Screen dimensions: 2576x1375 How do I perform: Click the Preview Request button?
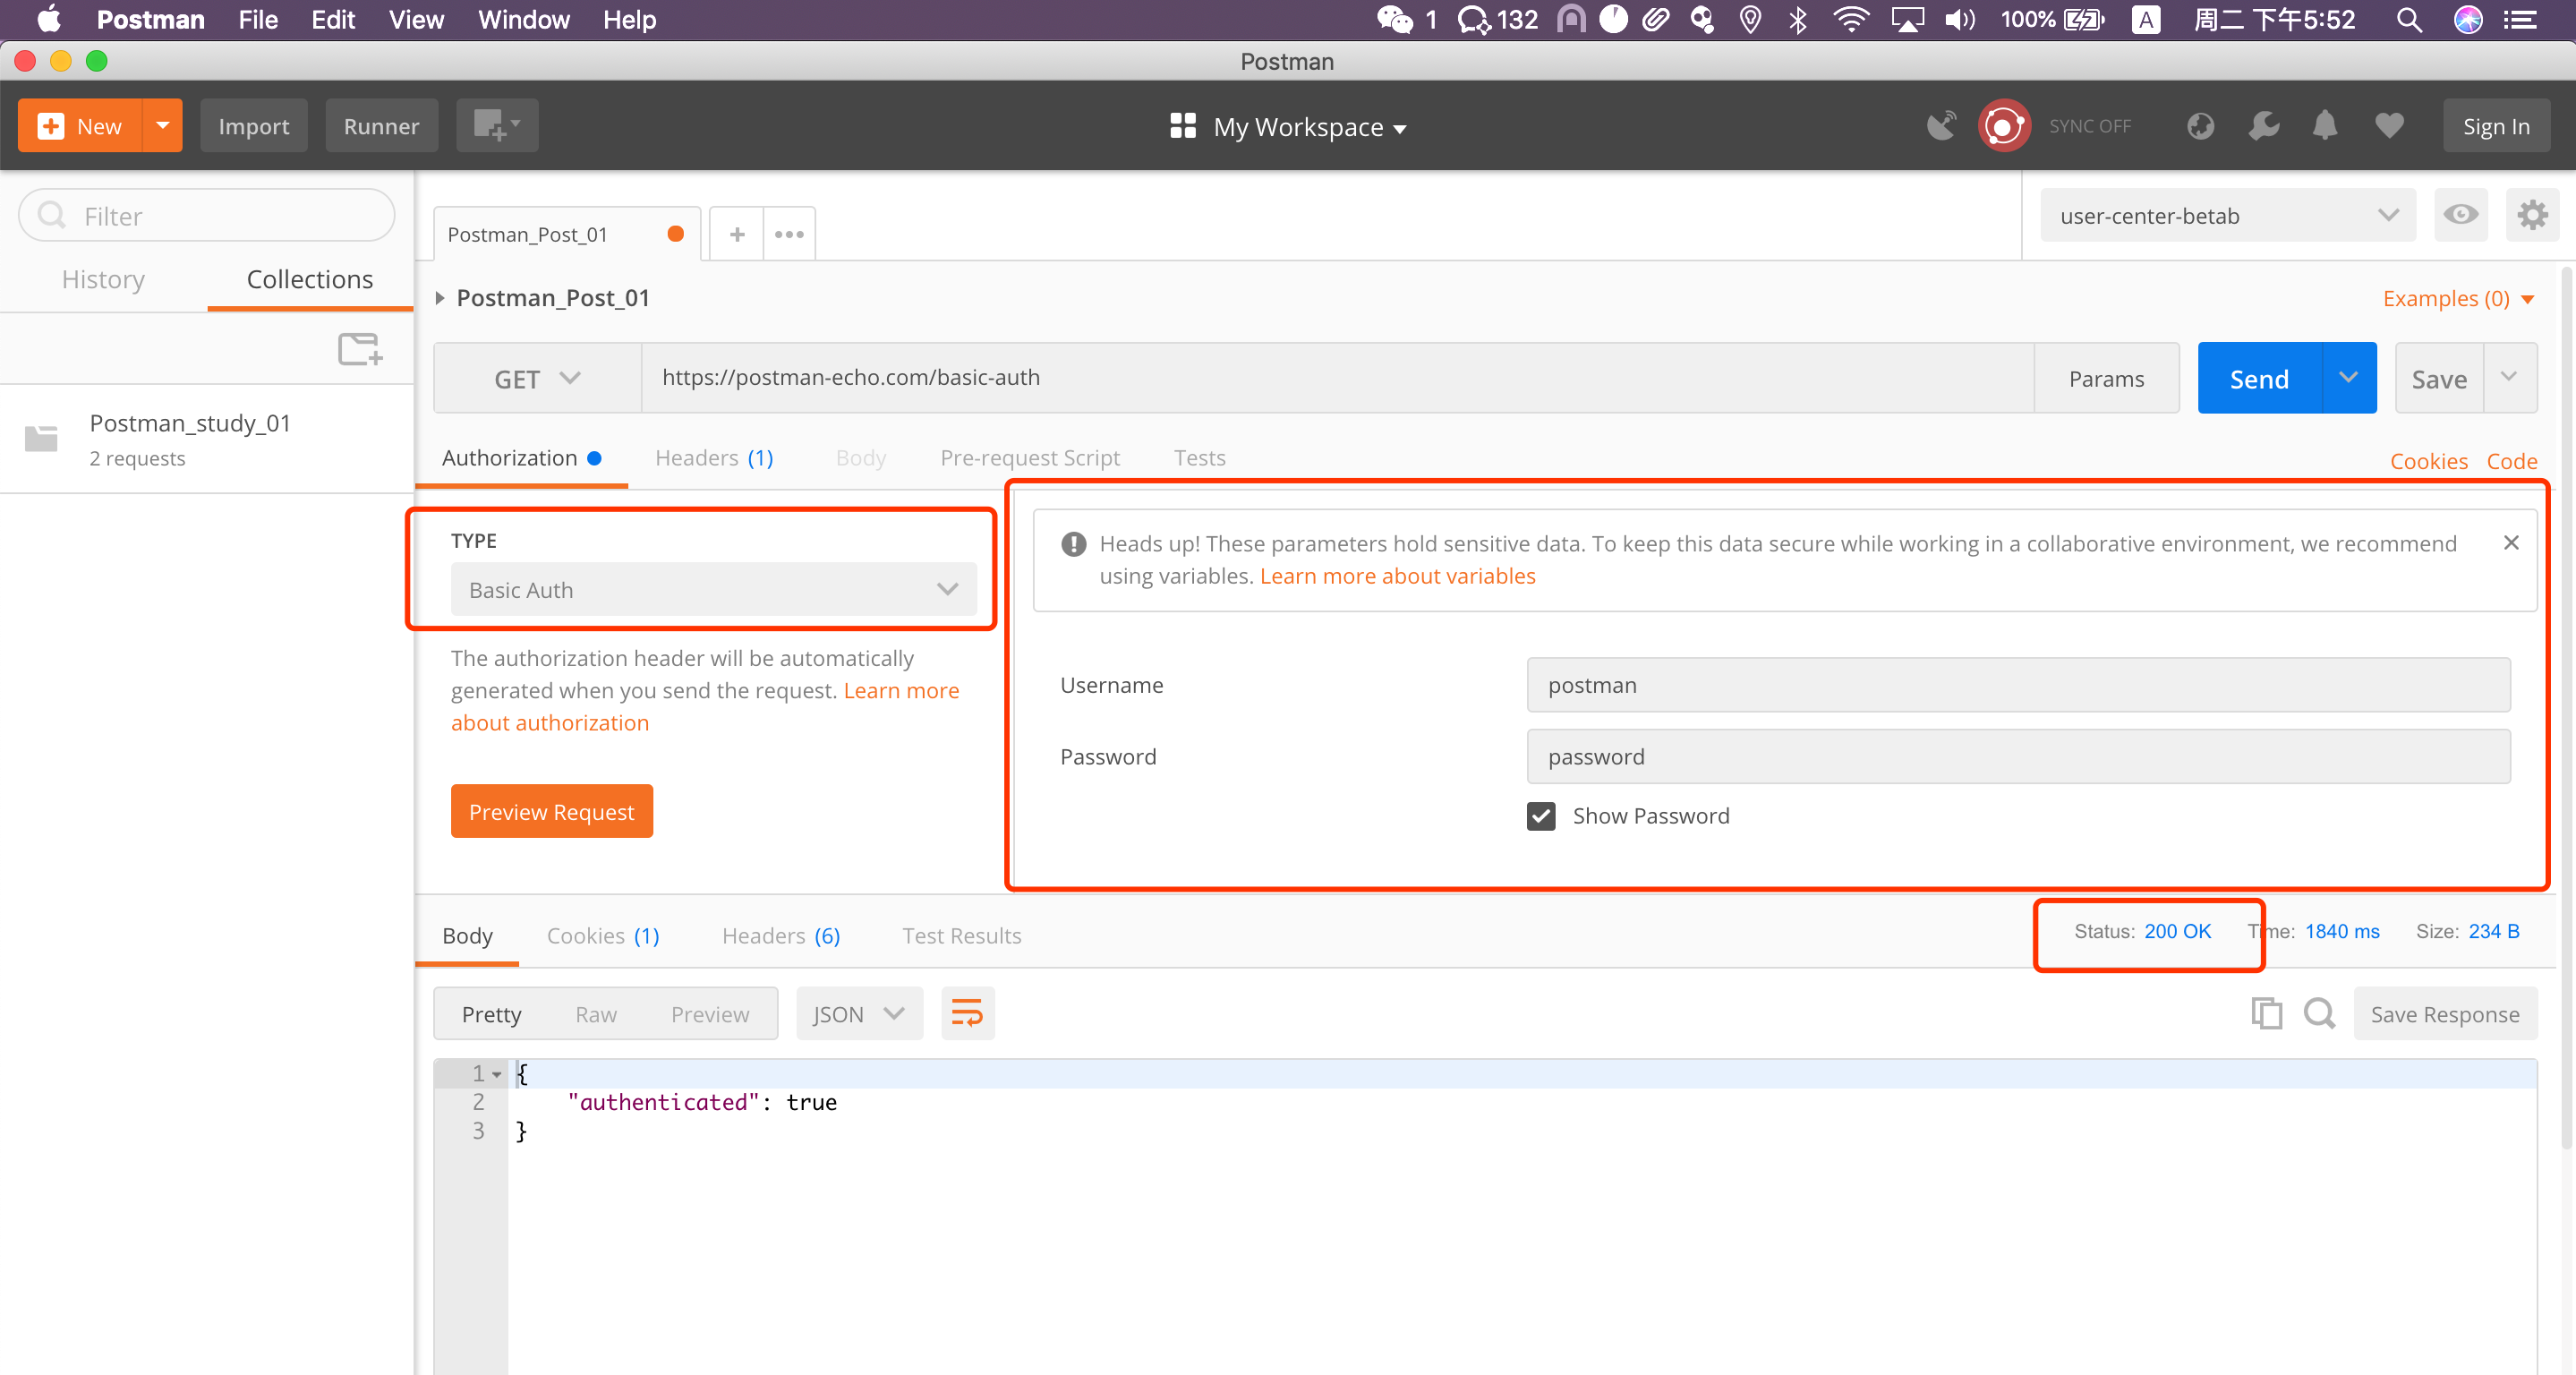tap(551, 811)
